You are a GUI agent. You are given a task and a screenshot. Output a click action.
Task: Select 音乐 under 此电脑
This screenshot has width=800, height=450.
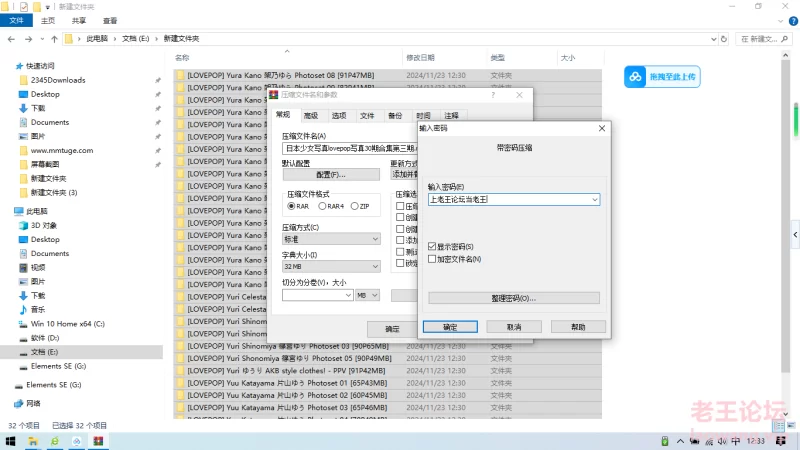tap(38, 310)
